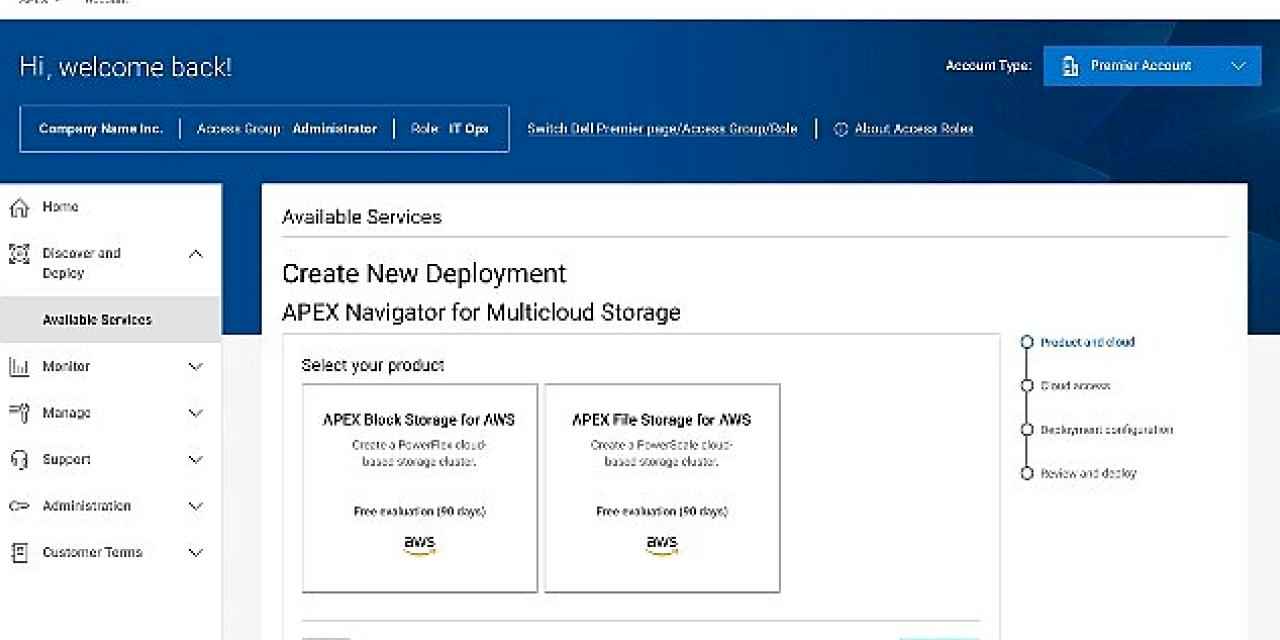1280x640 pixels.
Task: Choose the APEX File Storage for AWS card
Action: (661, 488)
